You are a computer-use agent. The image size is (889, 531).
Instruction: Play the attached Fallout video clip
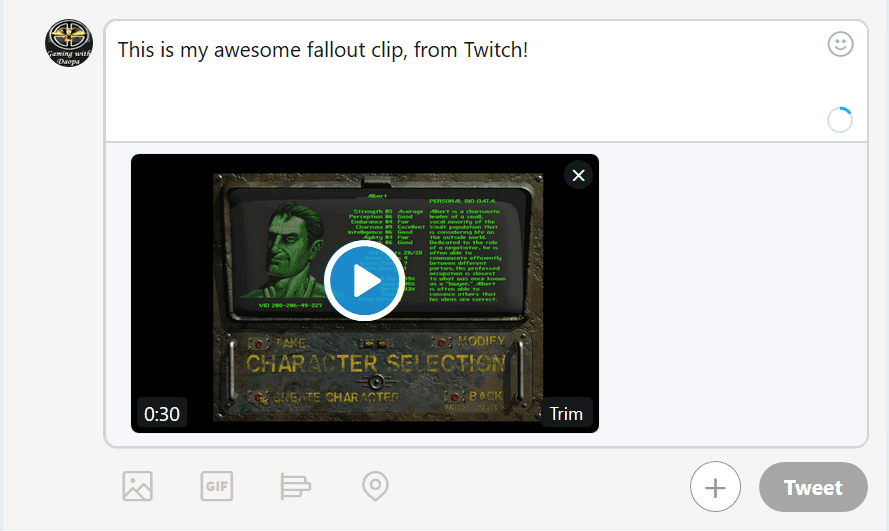364,281
